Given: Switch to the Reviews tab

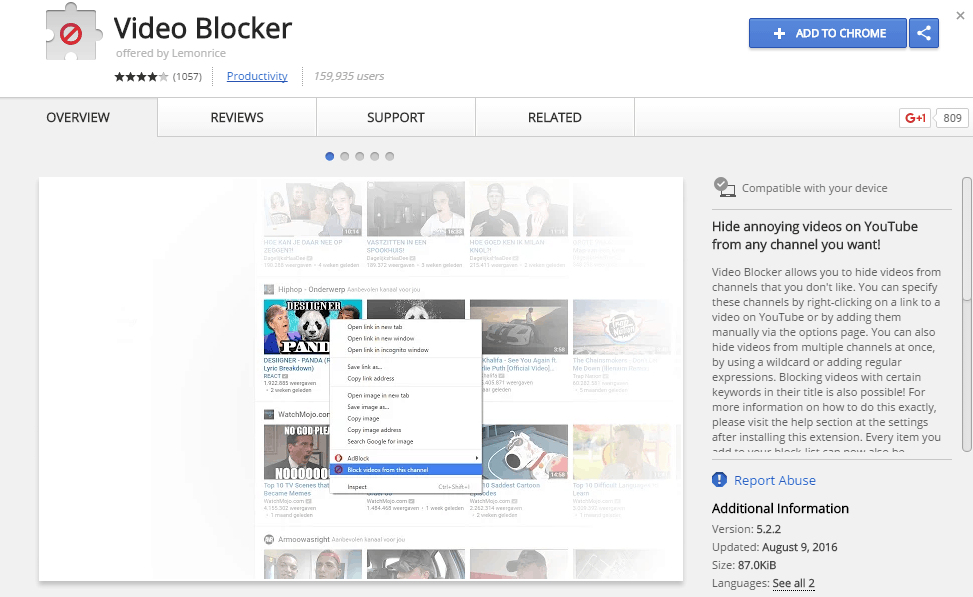Looking at the screenshot, I should click(237, 117).
